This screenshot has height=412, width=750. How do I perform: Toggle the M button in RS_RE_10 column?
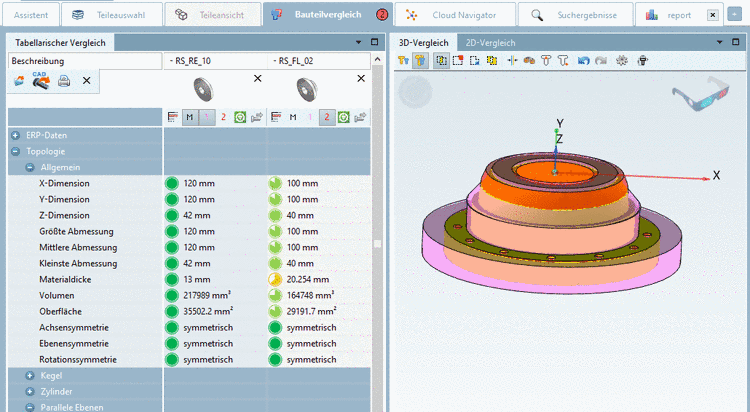pos(189,117)
